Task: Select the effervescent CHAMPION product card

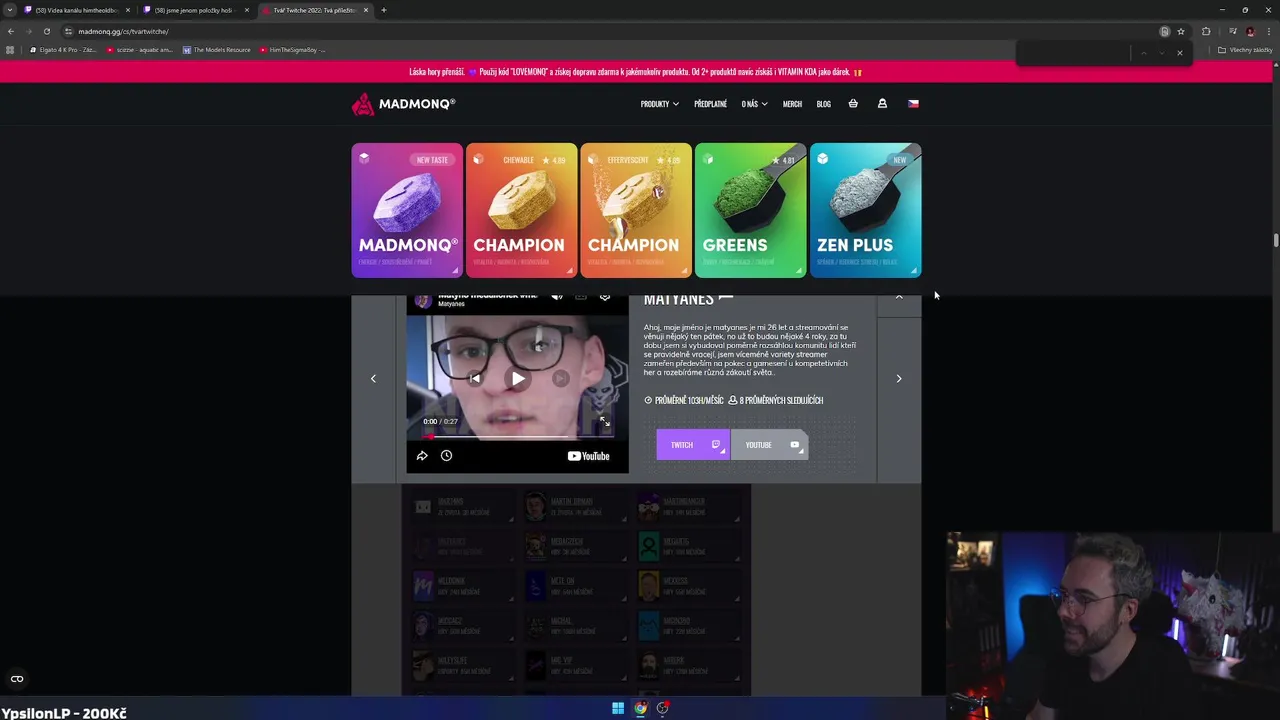Action: [x=635, y=210]
